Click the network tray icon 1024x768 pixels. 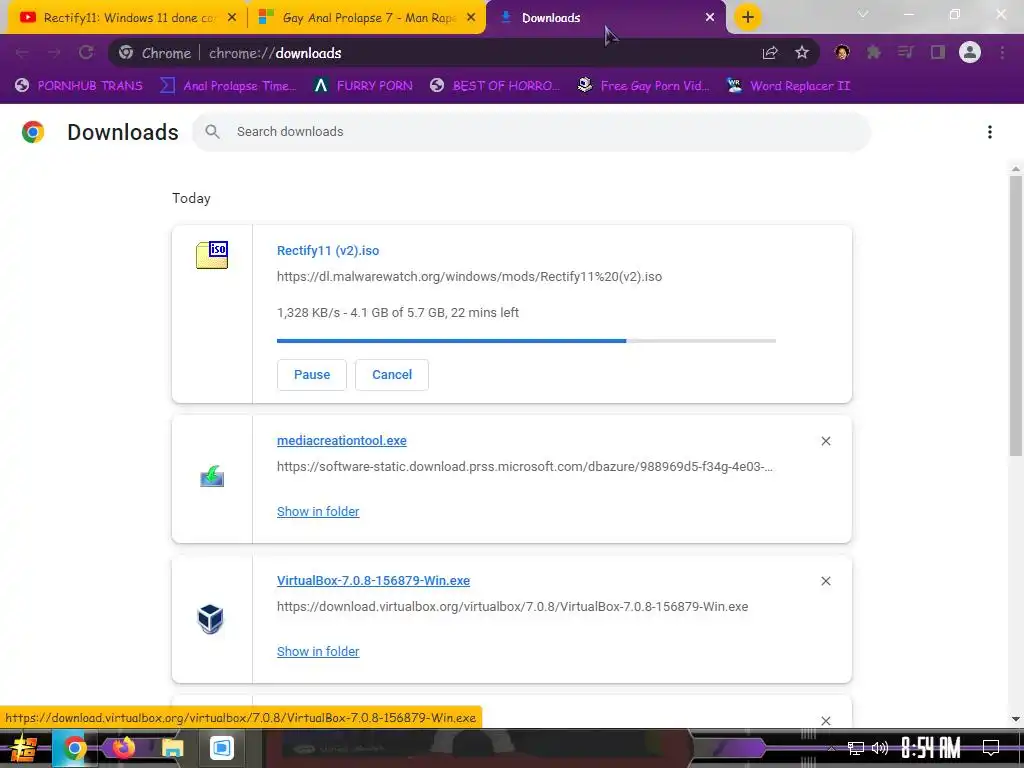[855, 748]
